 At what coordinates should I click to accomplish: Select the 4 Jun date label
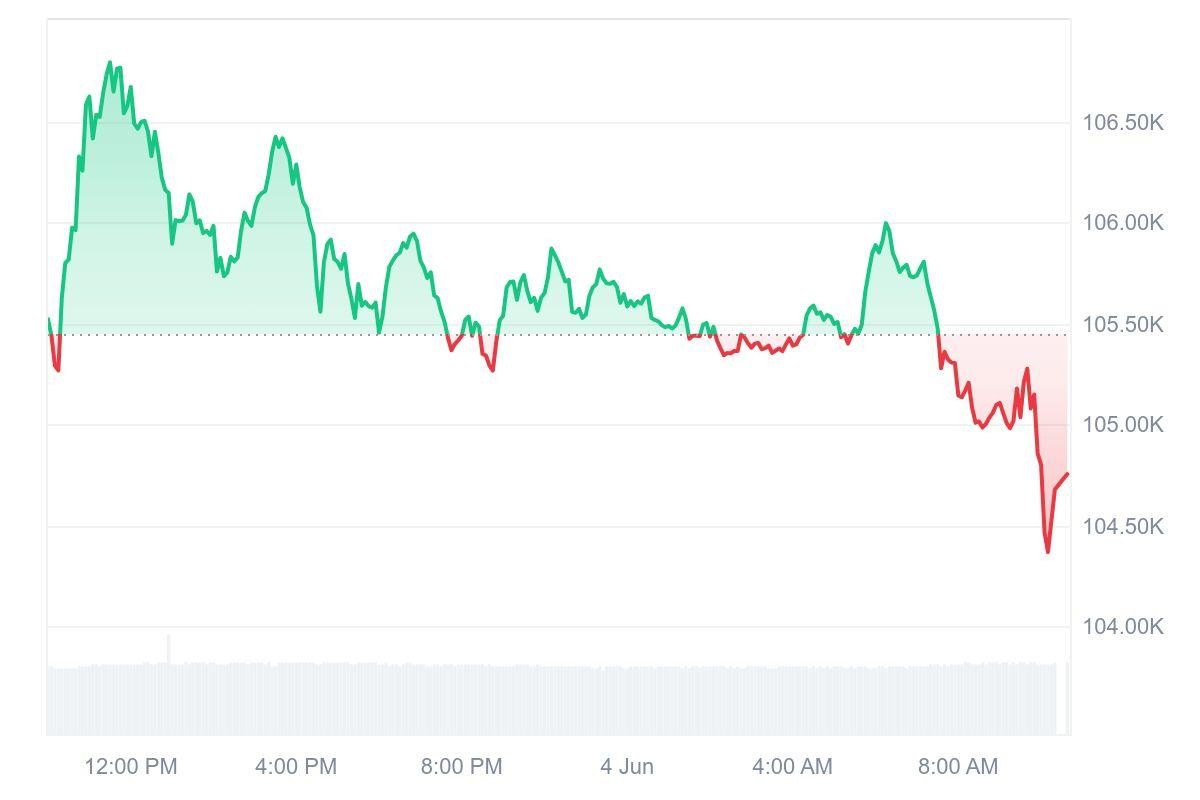coord(627,767)
